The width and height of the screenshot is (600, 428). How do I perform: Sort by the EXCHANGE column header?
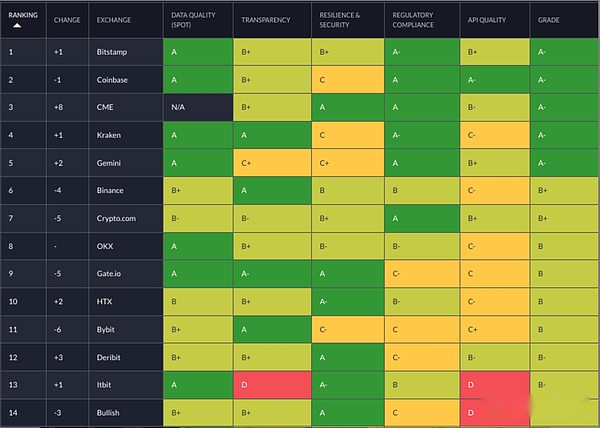114,20
